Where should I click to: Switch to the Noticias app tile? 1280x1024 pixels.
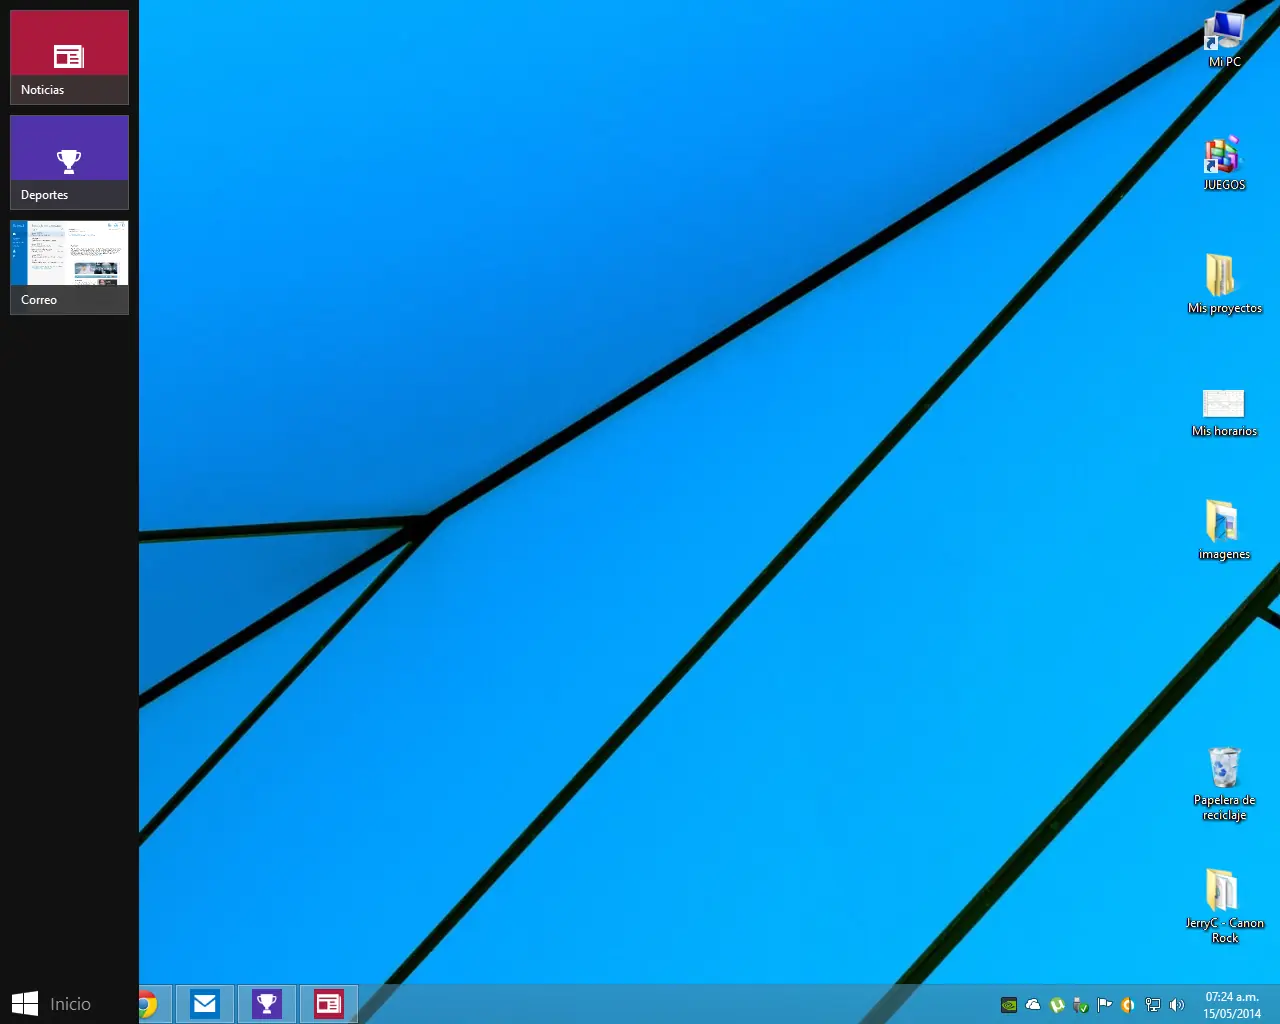(69, 57)
